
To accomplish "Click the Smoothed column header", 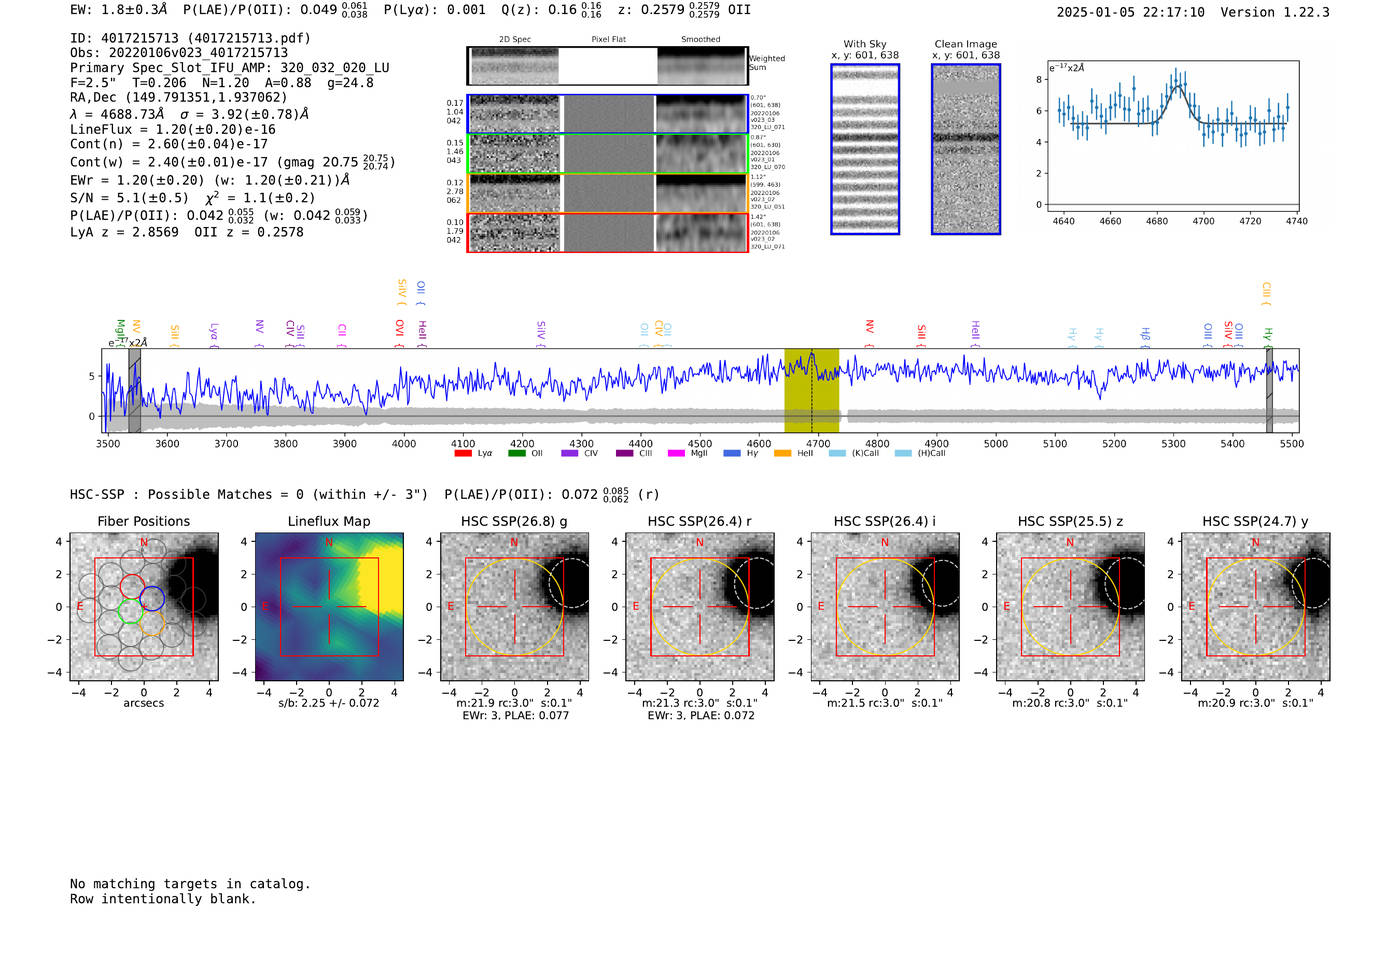I will [x=700, y=40].
